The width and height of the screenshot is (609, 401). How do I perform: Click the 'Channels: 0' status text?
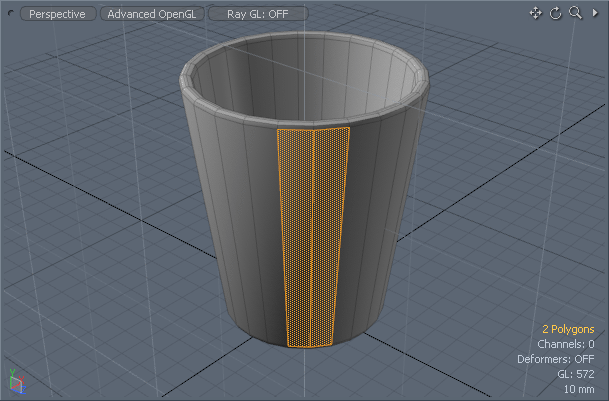(567, 344)
